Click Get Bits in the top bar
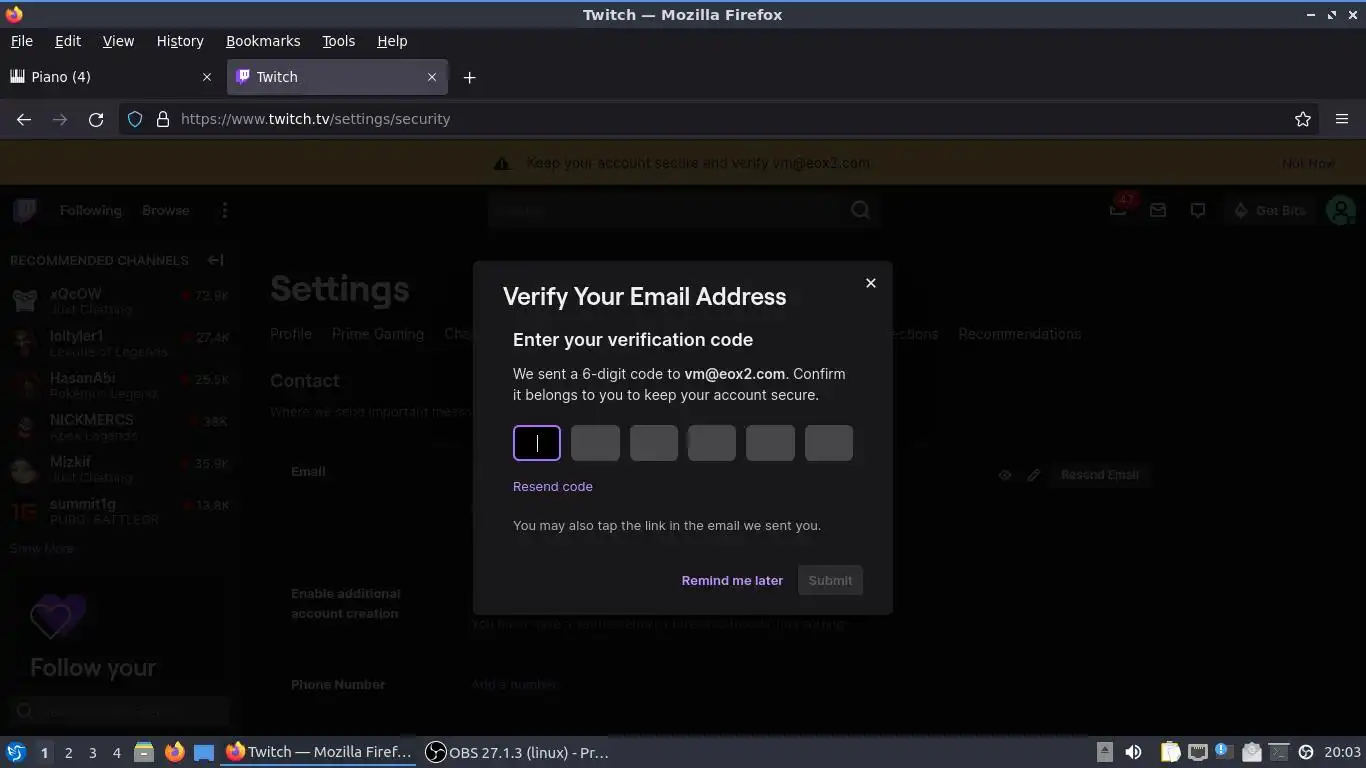Viewport: 1366px width, 768px height. 1271,210
